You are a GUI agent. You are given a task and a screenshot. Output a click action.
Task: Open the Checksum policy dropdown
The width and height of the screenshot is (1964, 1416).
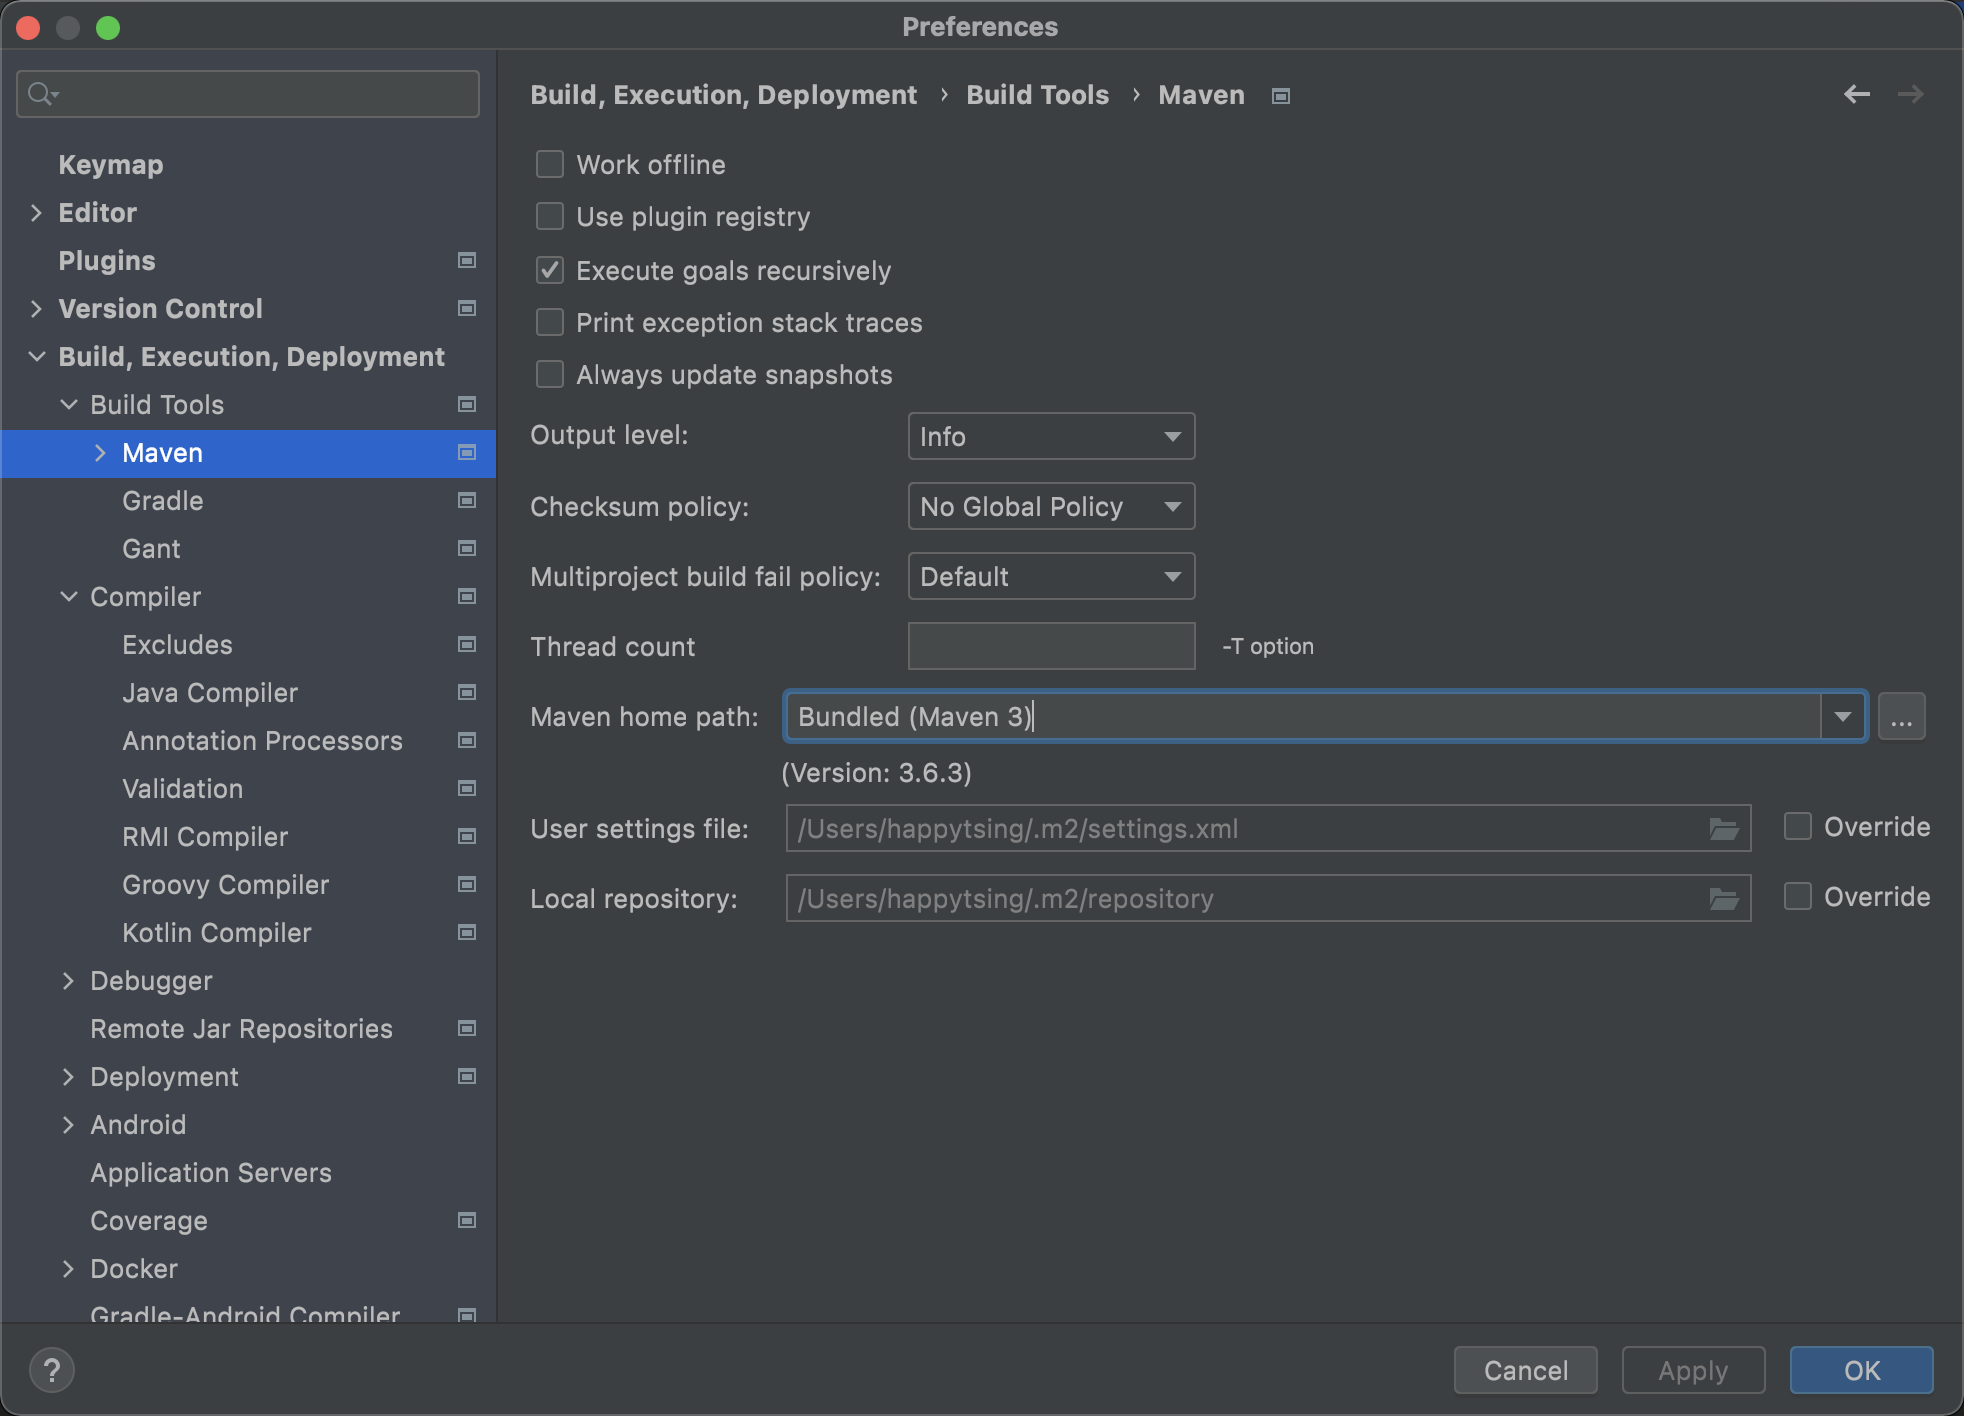[x=1051, y=506]
